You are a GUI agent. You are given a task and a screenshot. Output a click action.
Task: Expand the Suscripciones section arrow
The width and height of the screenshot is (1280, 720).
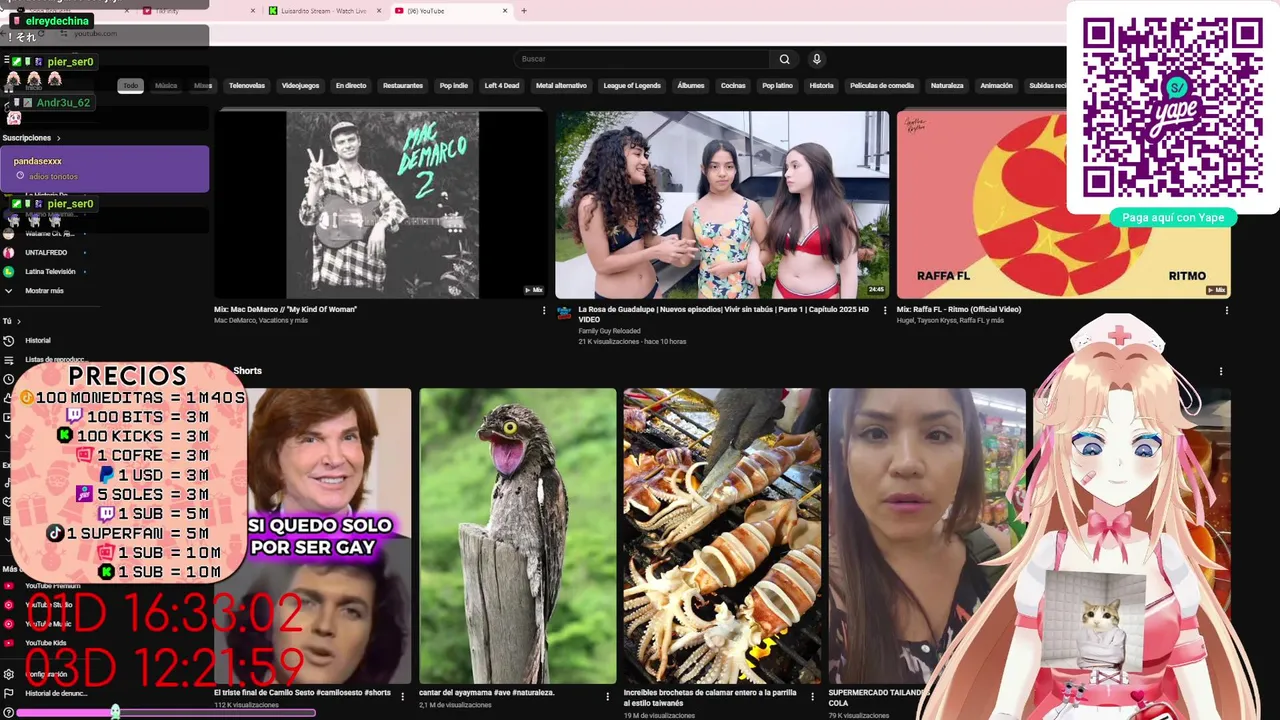58,138
